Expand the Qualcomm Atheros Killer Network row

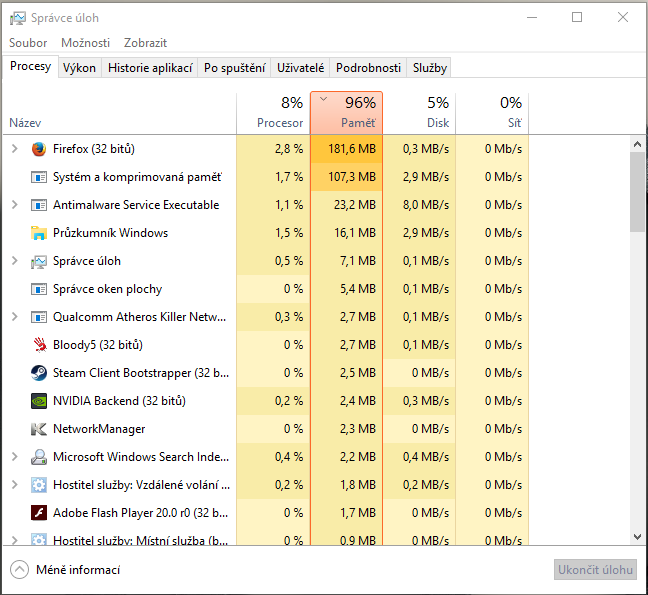tap(14, 317)
